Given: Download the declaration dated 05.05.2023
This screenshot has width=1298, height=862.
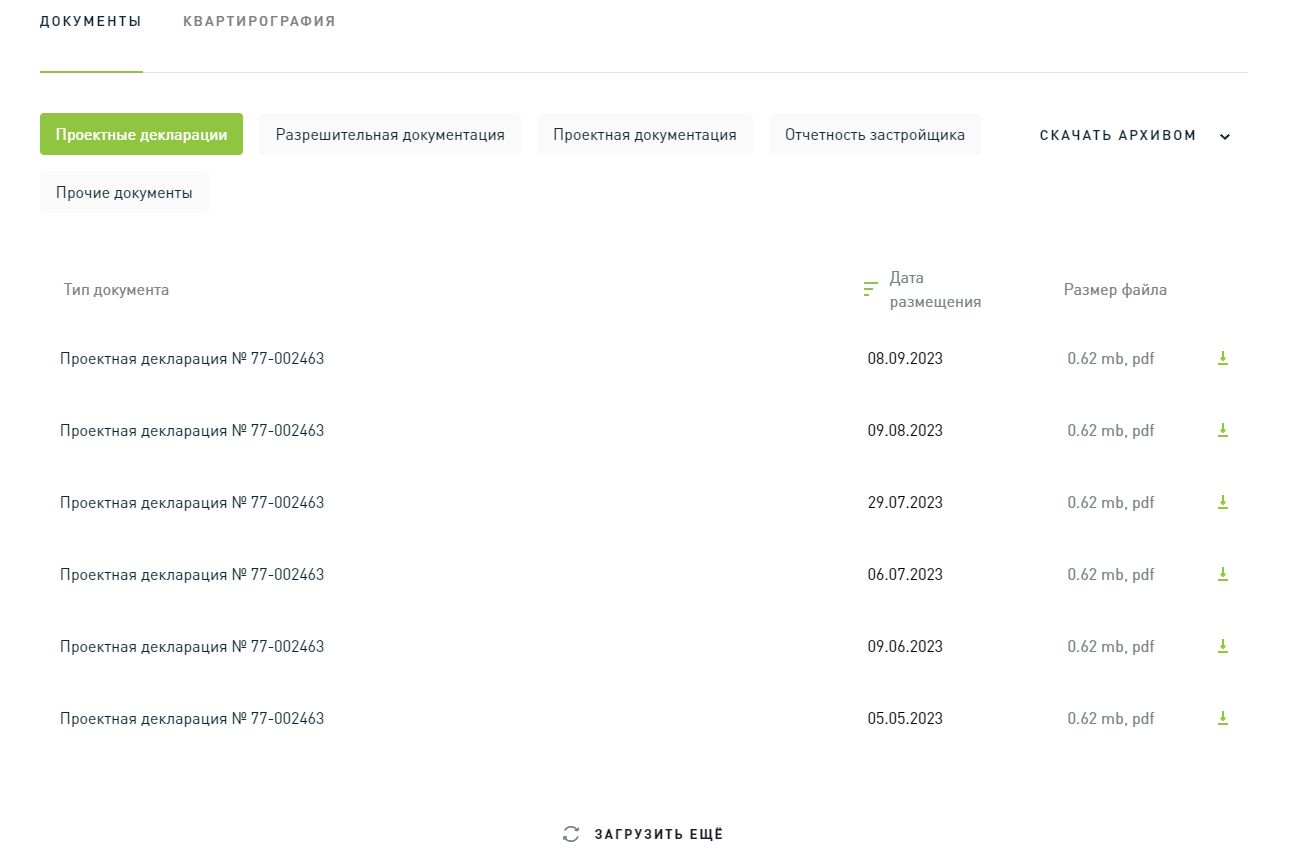Looking at the screenshot, I should point(1222,718).
